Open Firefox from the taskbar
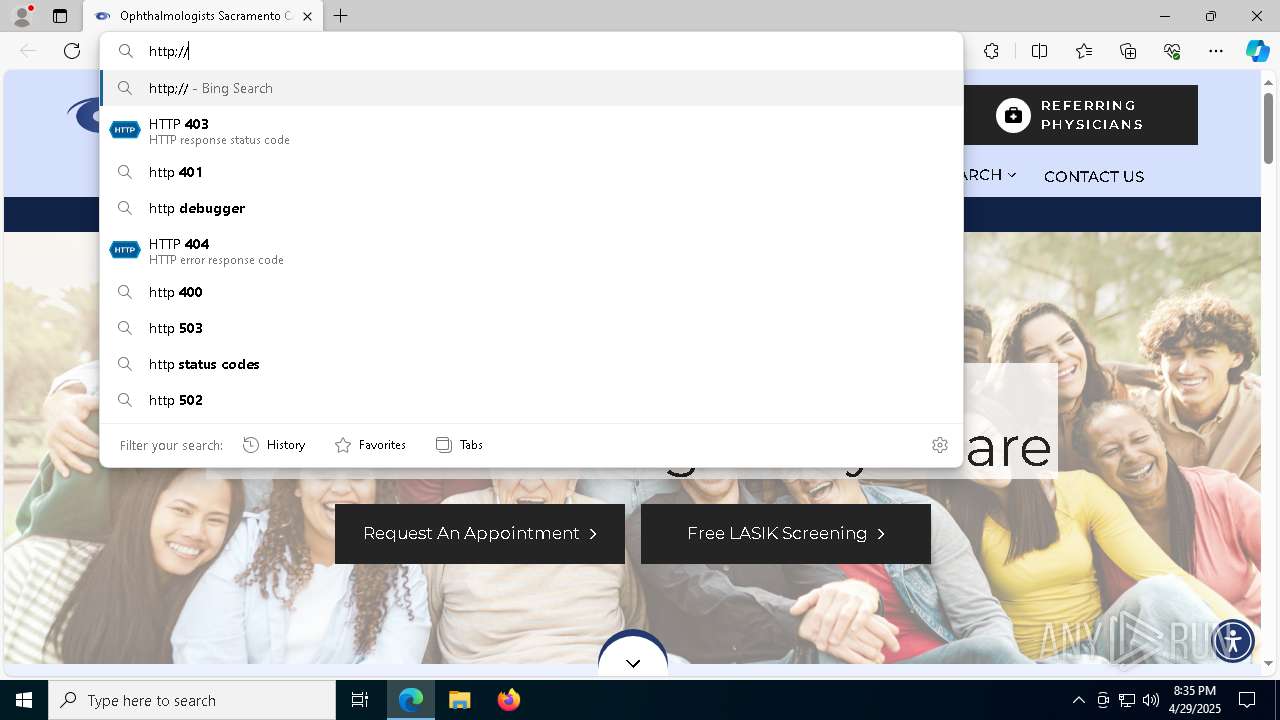Viewport: 1280px width, 720px height. 509,700
